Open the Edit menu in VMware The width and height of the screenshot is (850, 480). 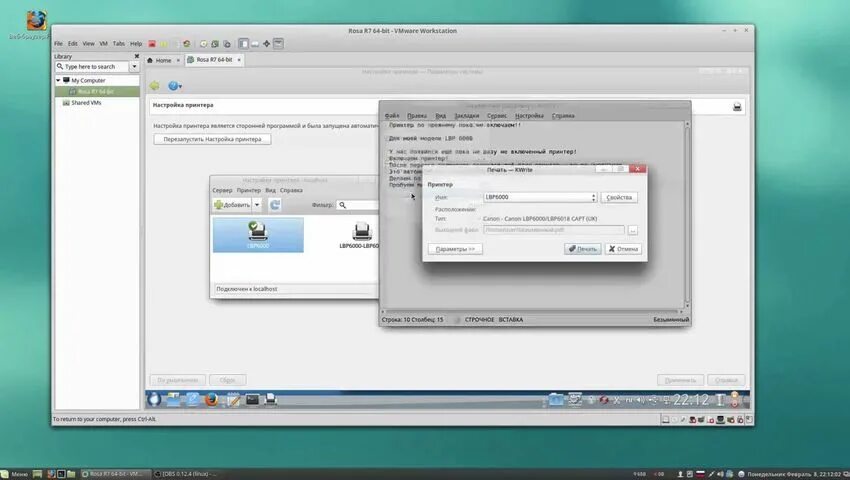73,43
